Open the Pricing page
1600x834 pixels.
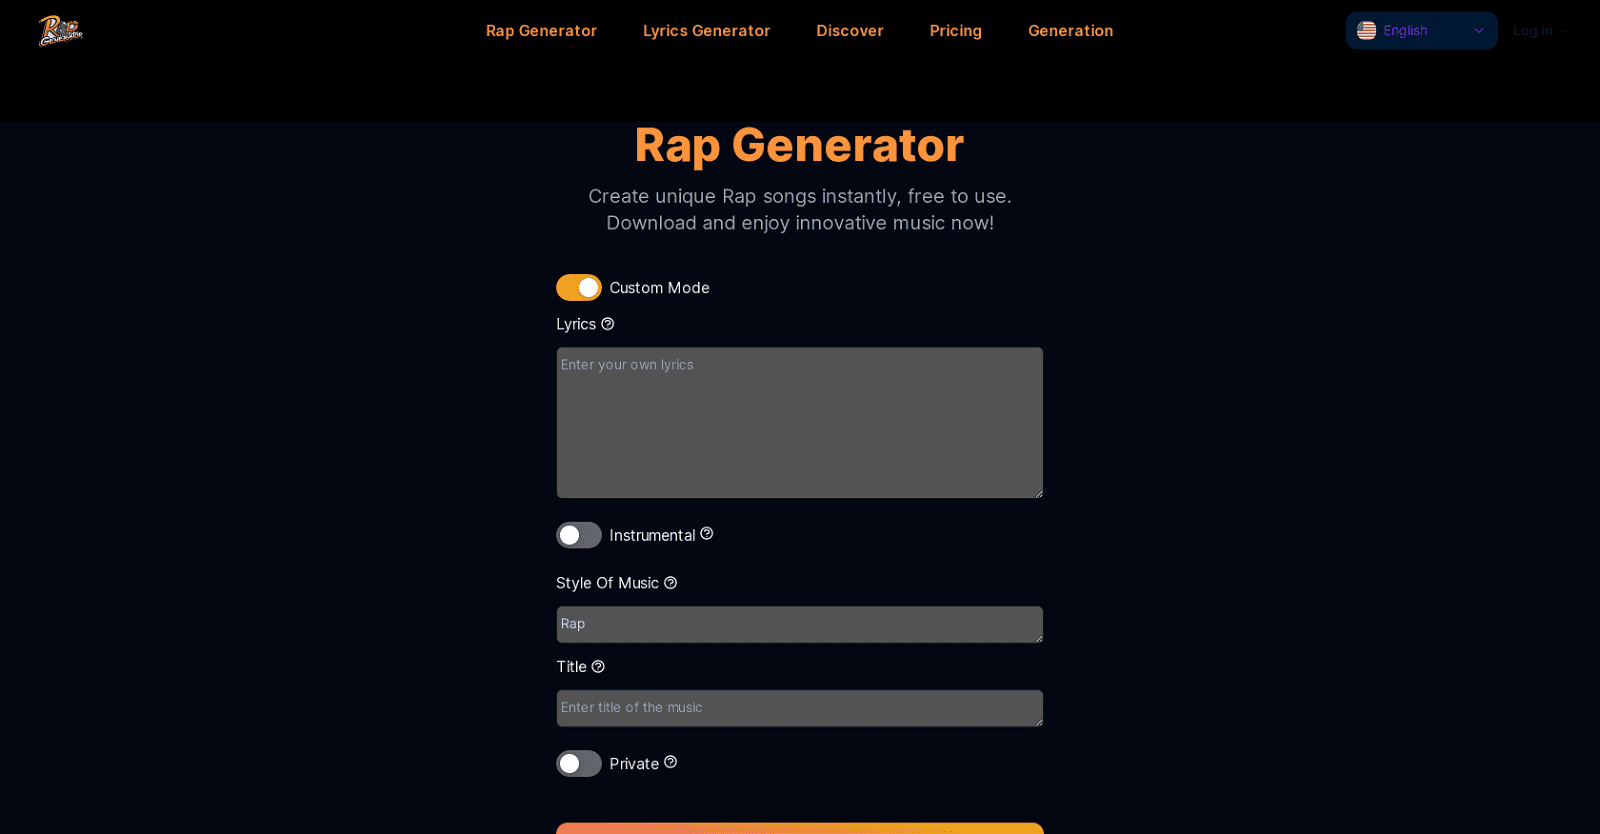pos(954,30)
